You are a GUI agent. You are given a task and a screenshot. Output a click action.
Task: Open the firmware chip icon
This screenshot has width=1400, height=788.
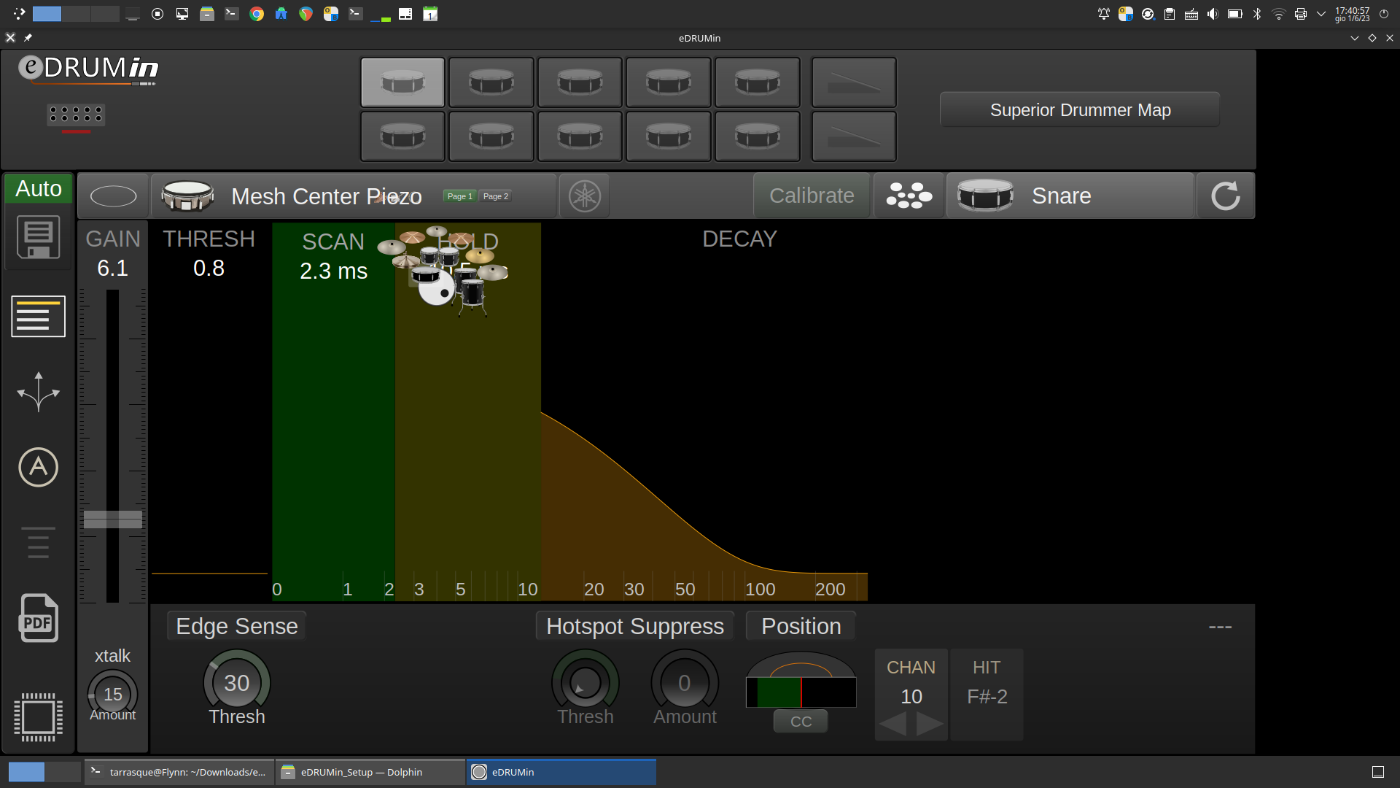pos(38,717)
